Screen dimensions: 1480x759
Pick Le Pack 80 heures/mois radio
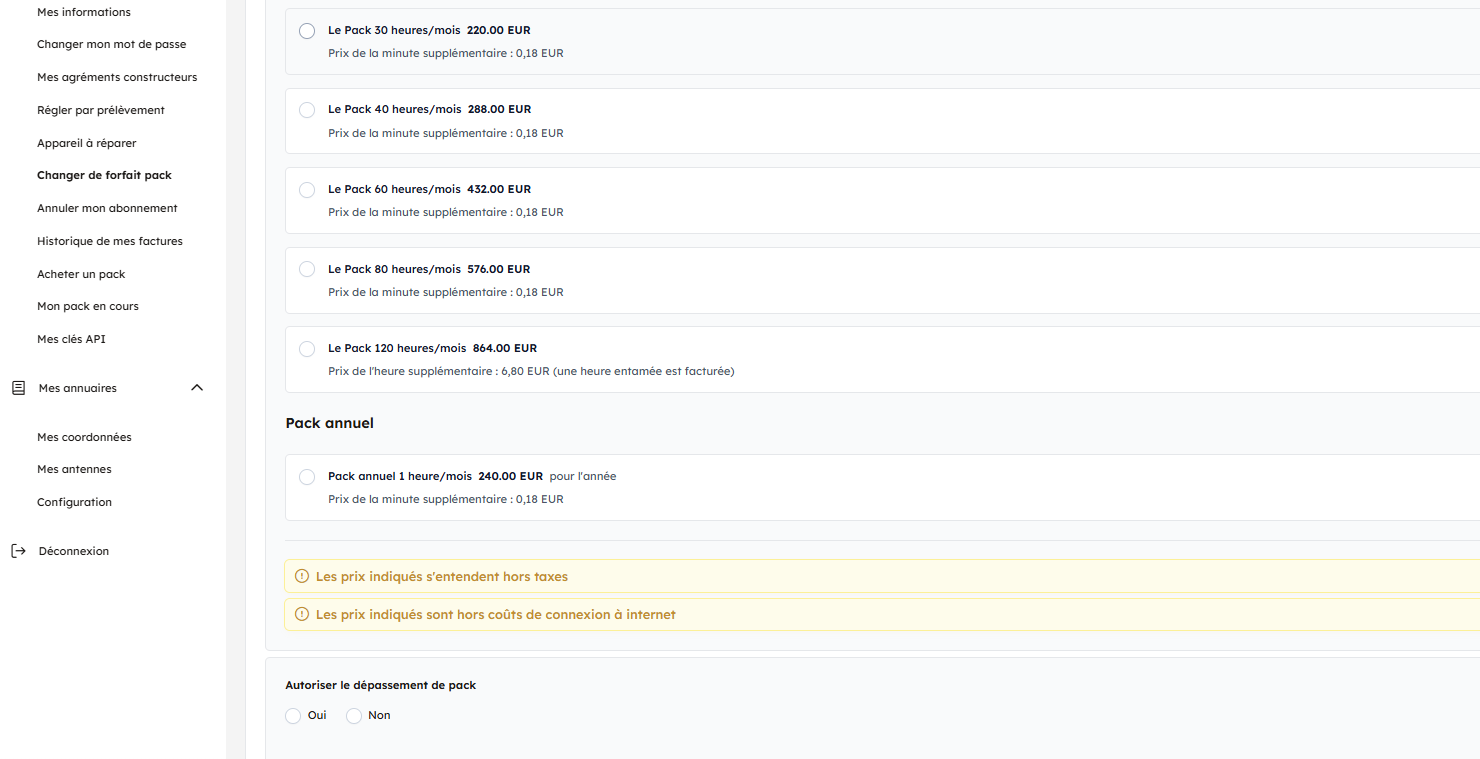[307, 269]
